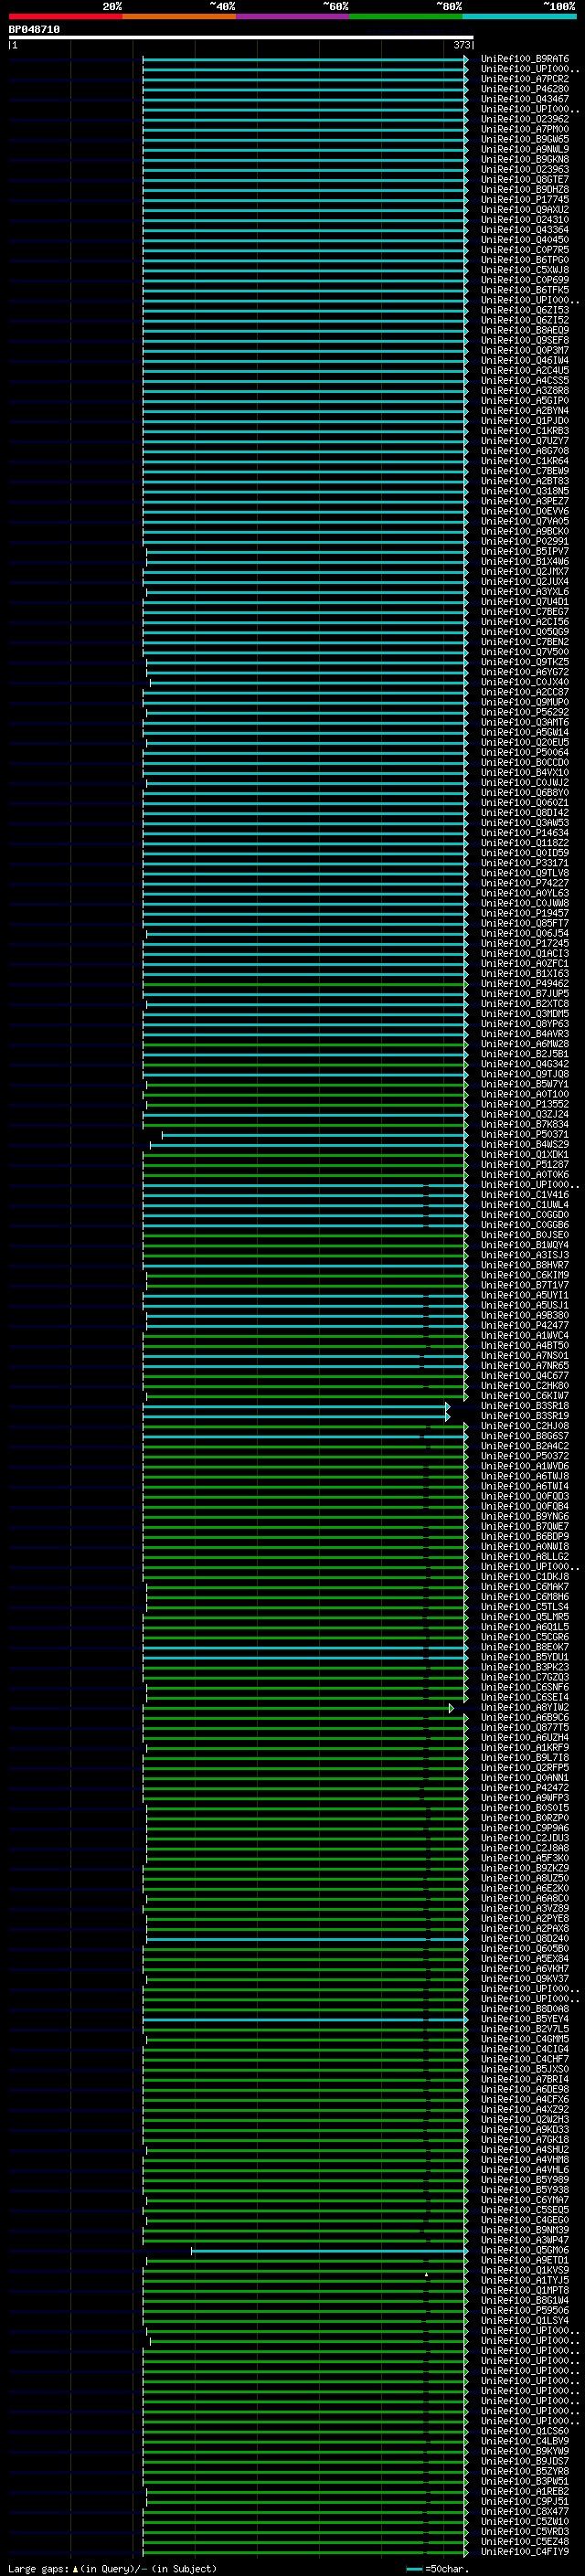Open hit UniRef100_A8YIW2
Screen dimensions: 585x2576
click(x=525, y=1708)
